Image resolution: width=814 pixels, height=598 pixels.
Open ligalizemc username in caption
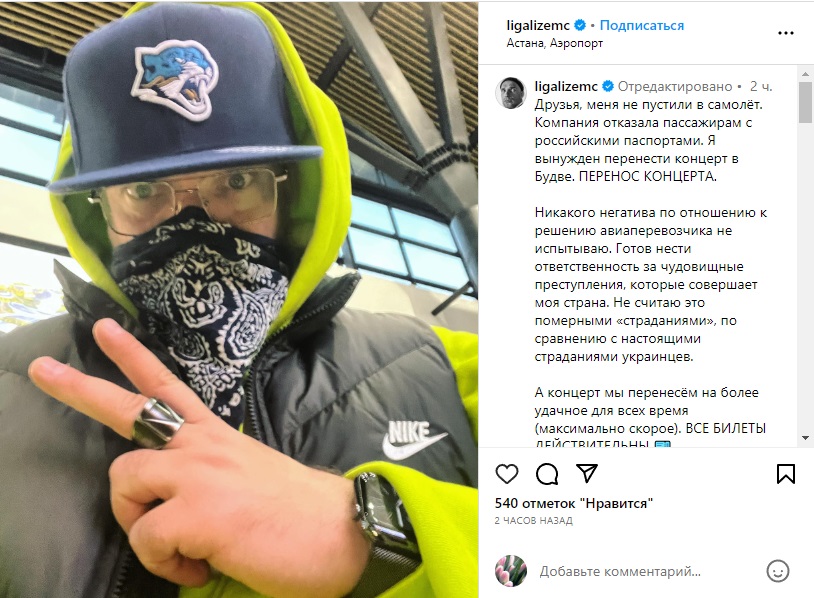566,86
